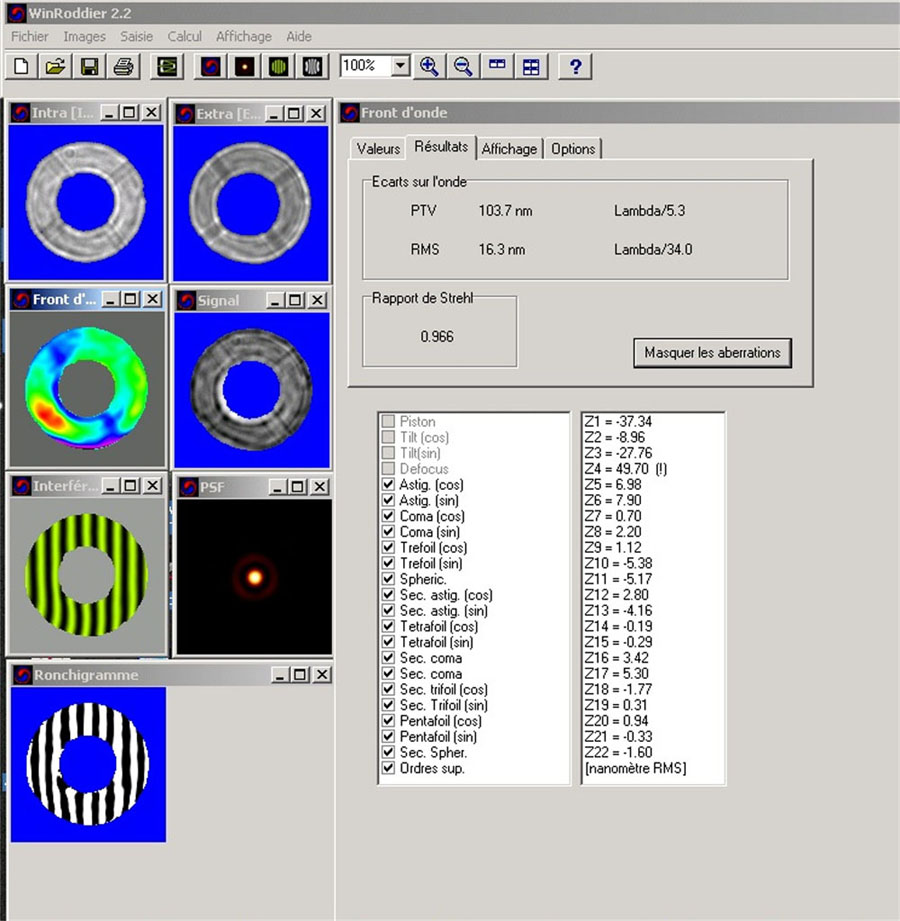Viewport: 900px width, 921px height.
Task: Disable the Ordres sup. checkbox
Action: coord(388,768)
